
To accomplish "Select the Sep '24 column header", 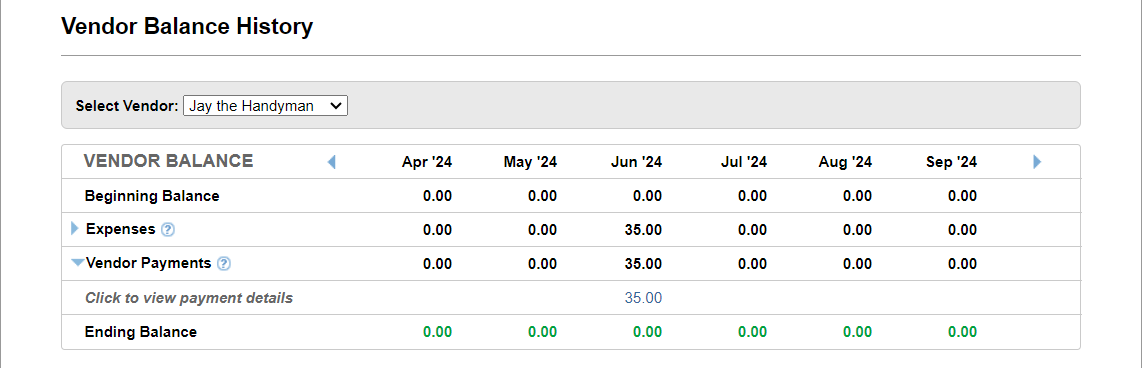I will click(951, 162).
